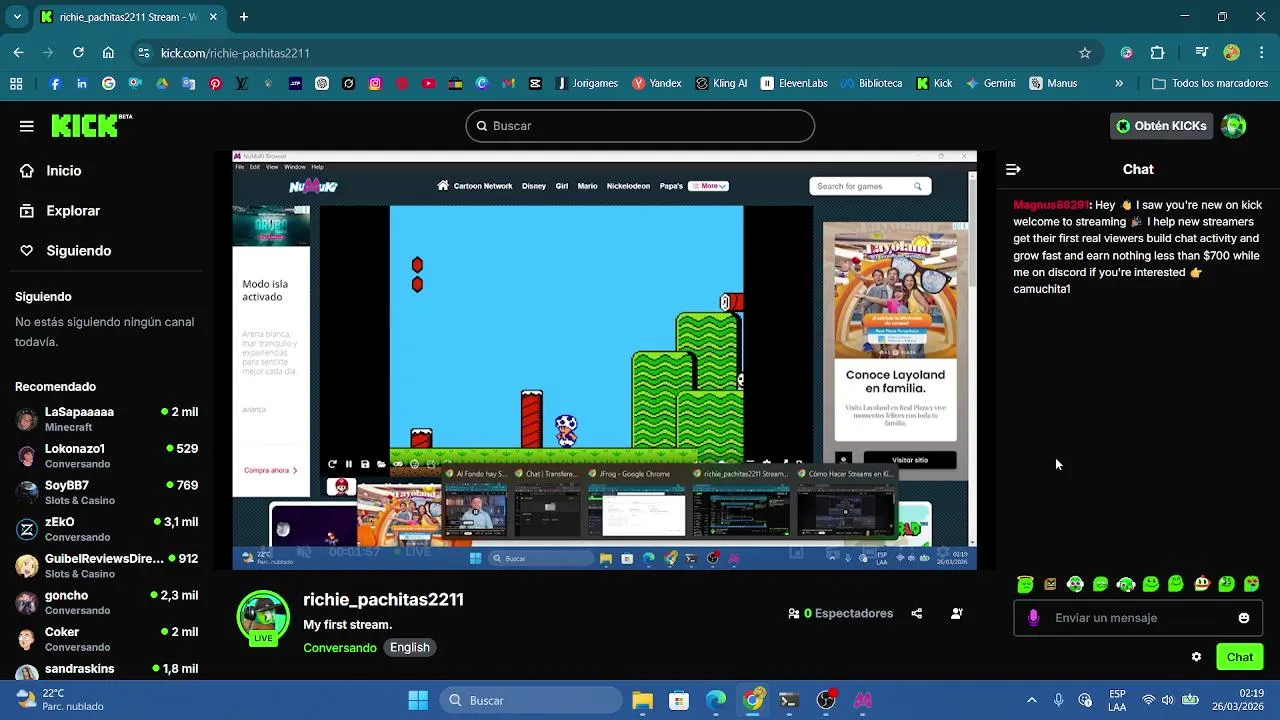
Task: Open richie_pachitas2211 channel avatar
Action: coord(263,618)
